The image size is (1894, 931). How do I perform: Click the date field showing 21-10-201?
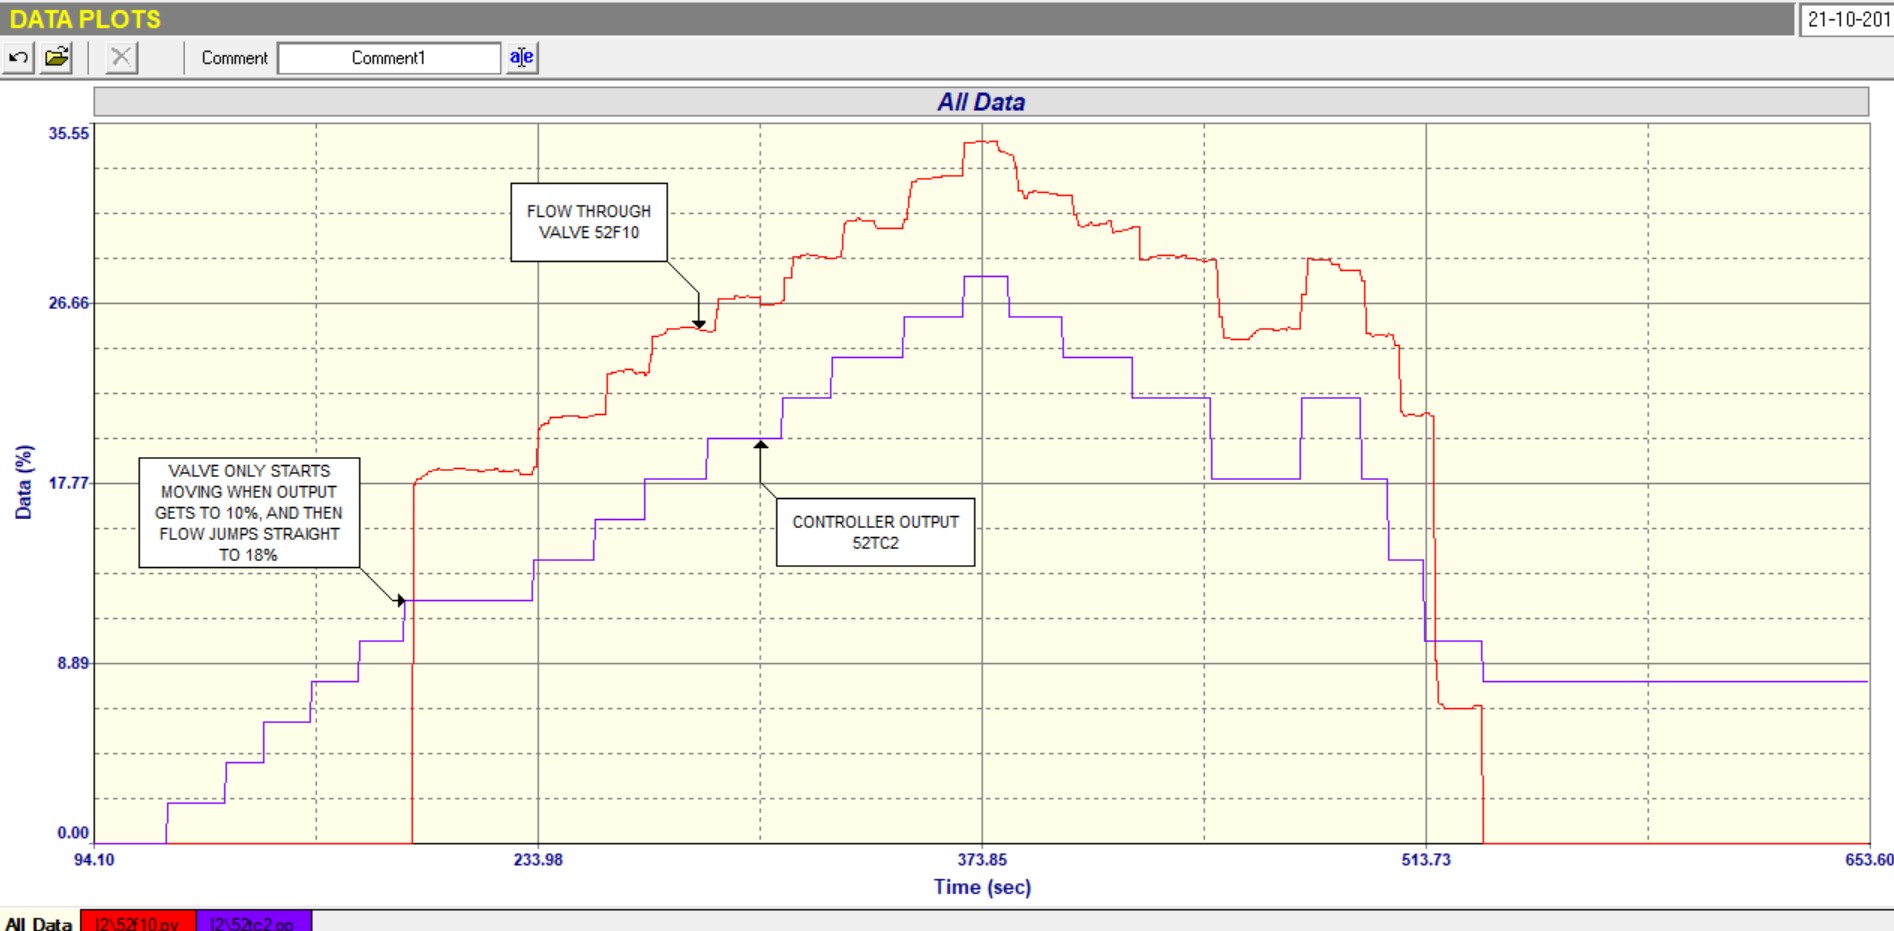tap(1847, 20)
